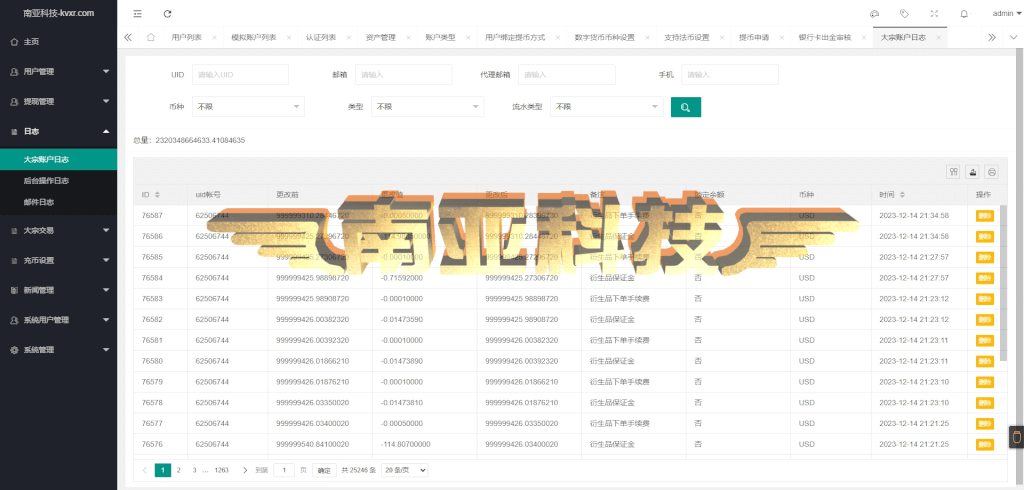Sort by ID column arrows
This screenshot has width=1024, height=490.
157,195
